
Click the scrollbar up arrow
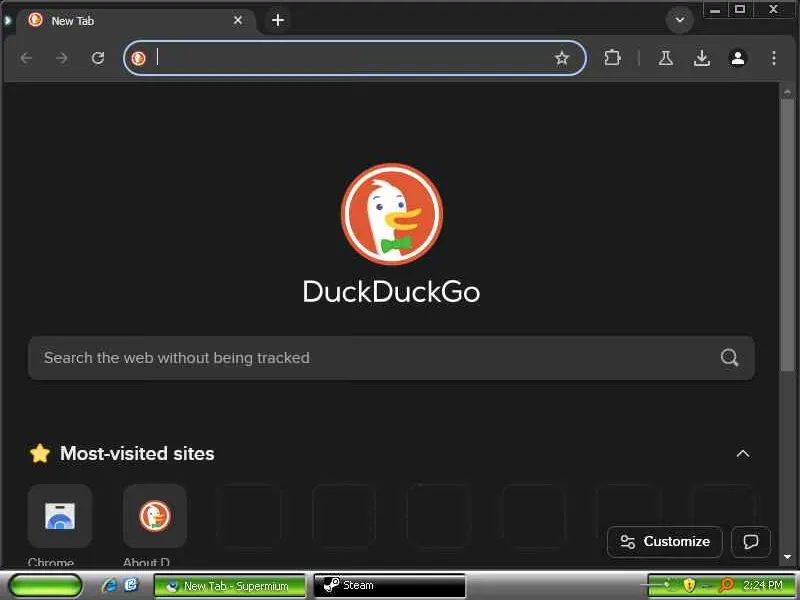click(787, 92)
